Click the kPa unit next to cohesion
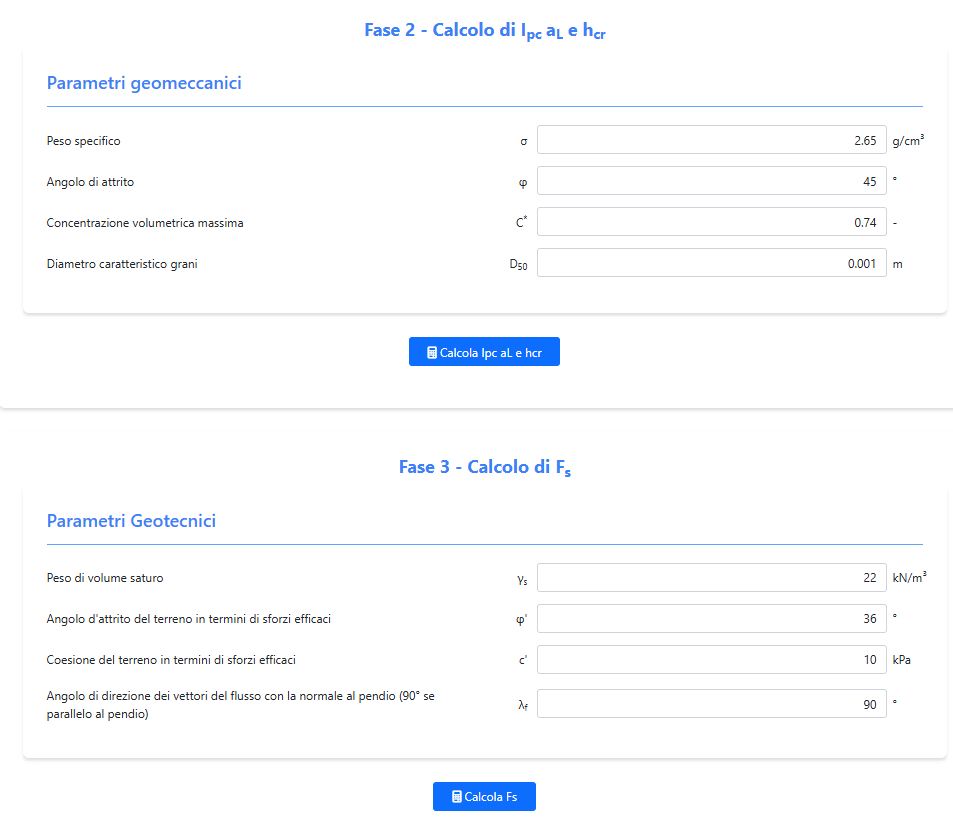Viewport: 953px width, 827px height. point(901,660)
